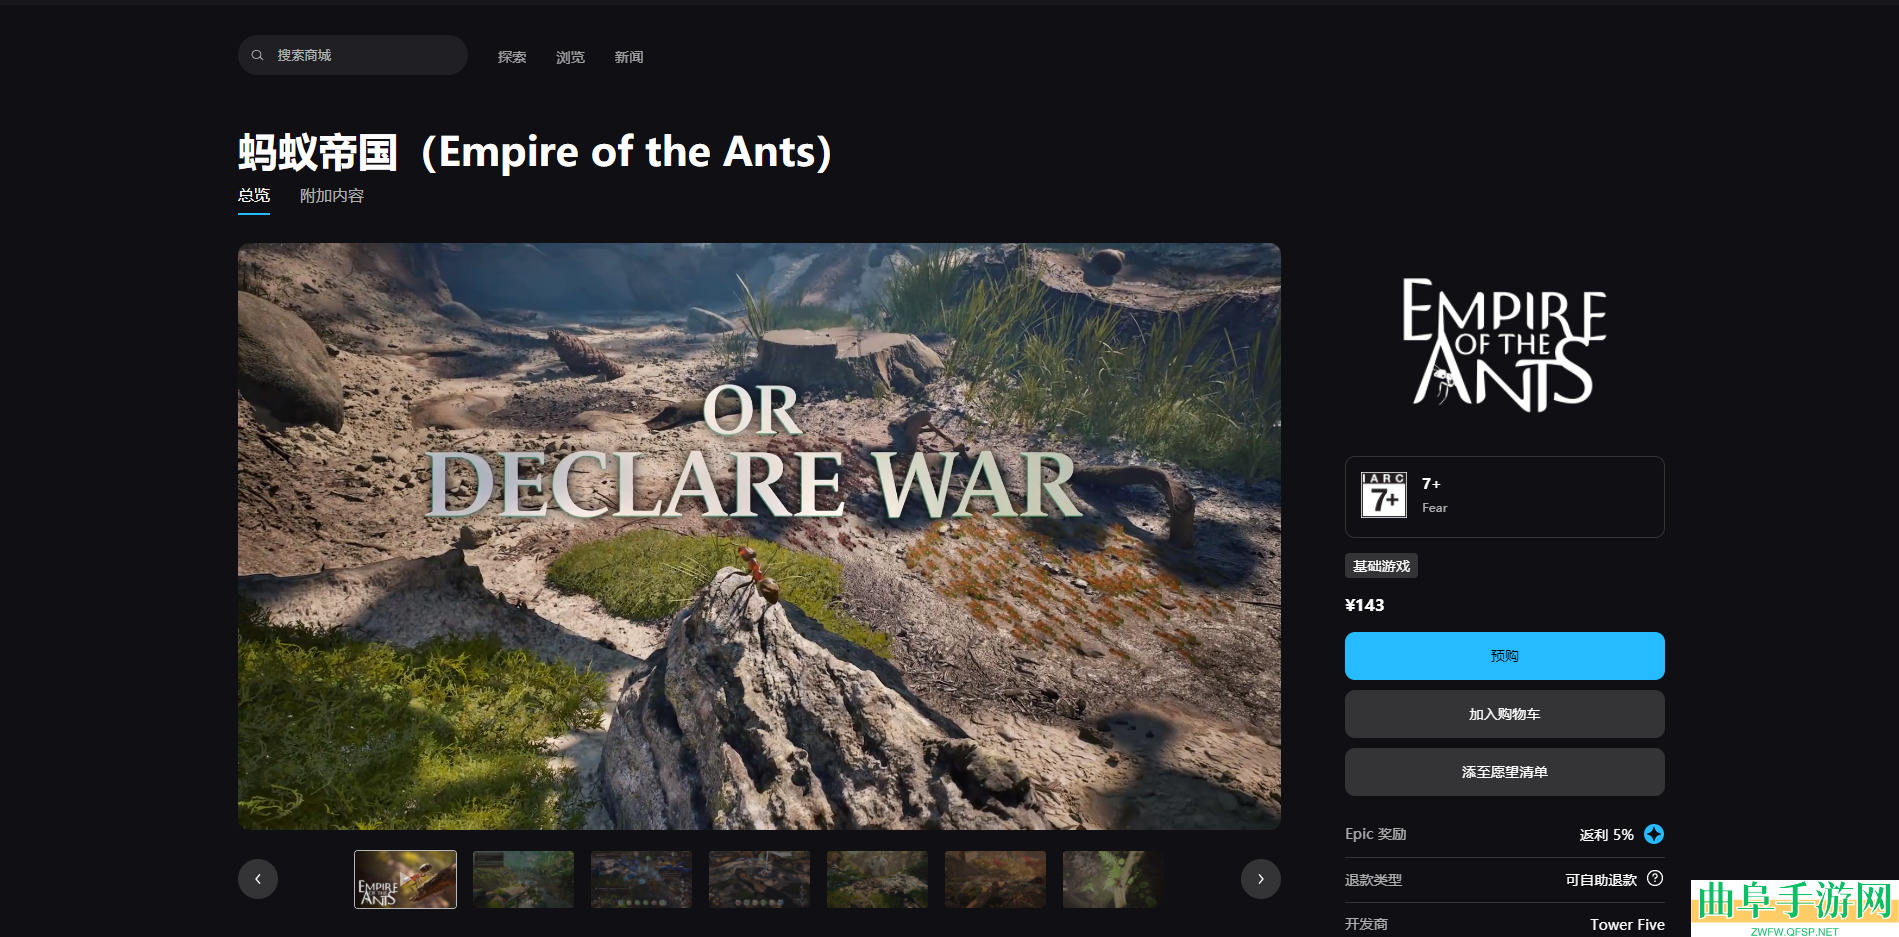Select the first trailer thumbnail with logo
Image resolution: width=1899 pixels, height=937 pixels.
[x=405, y=879]
